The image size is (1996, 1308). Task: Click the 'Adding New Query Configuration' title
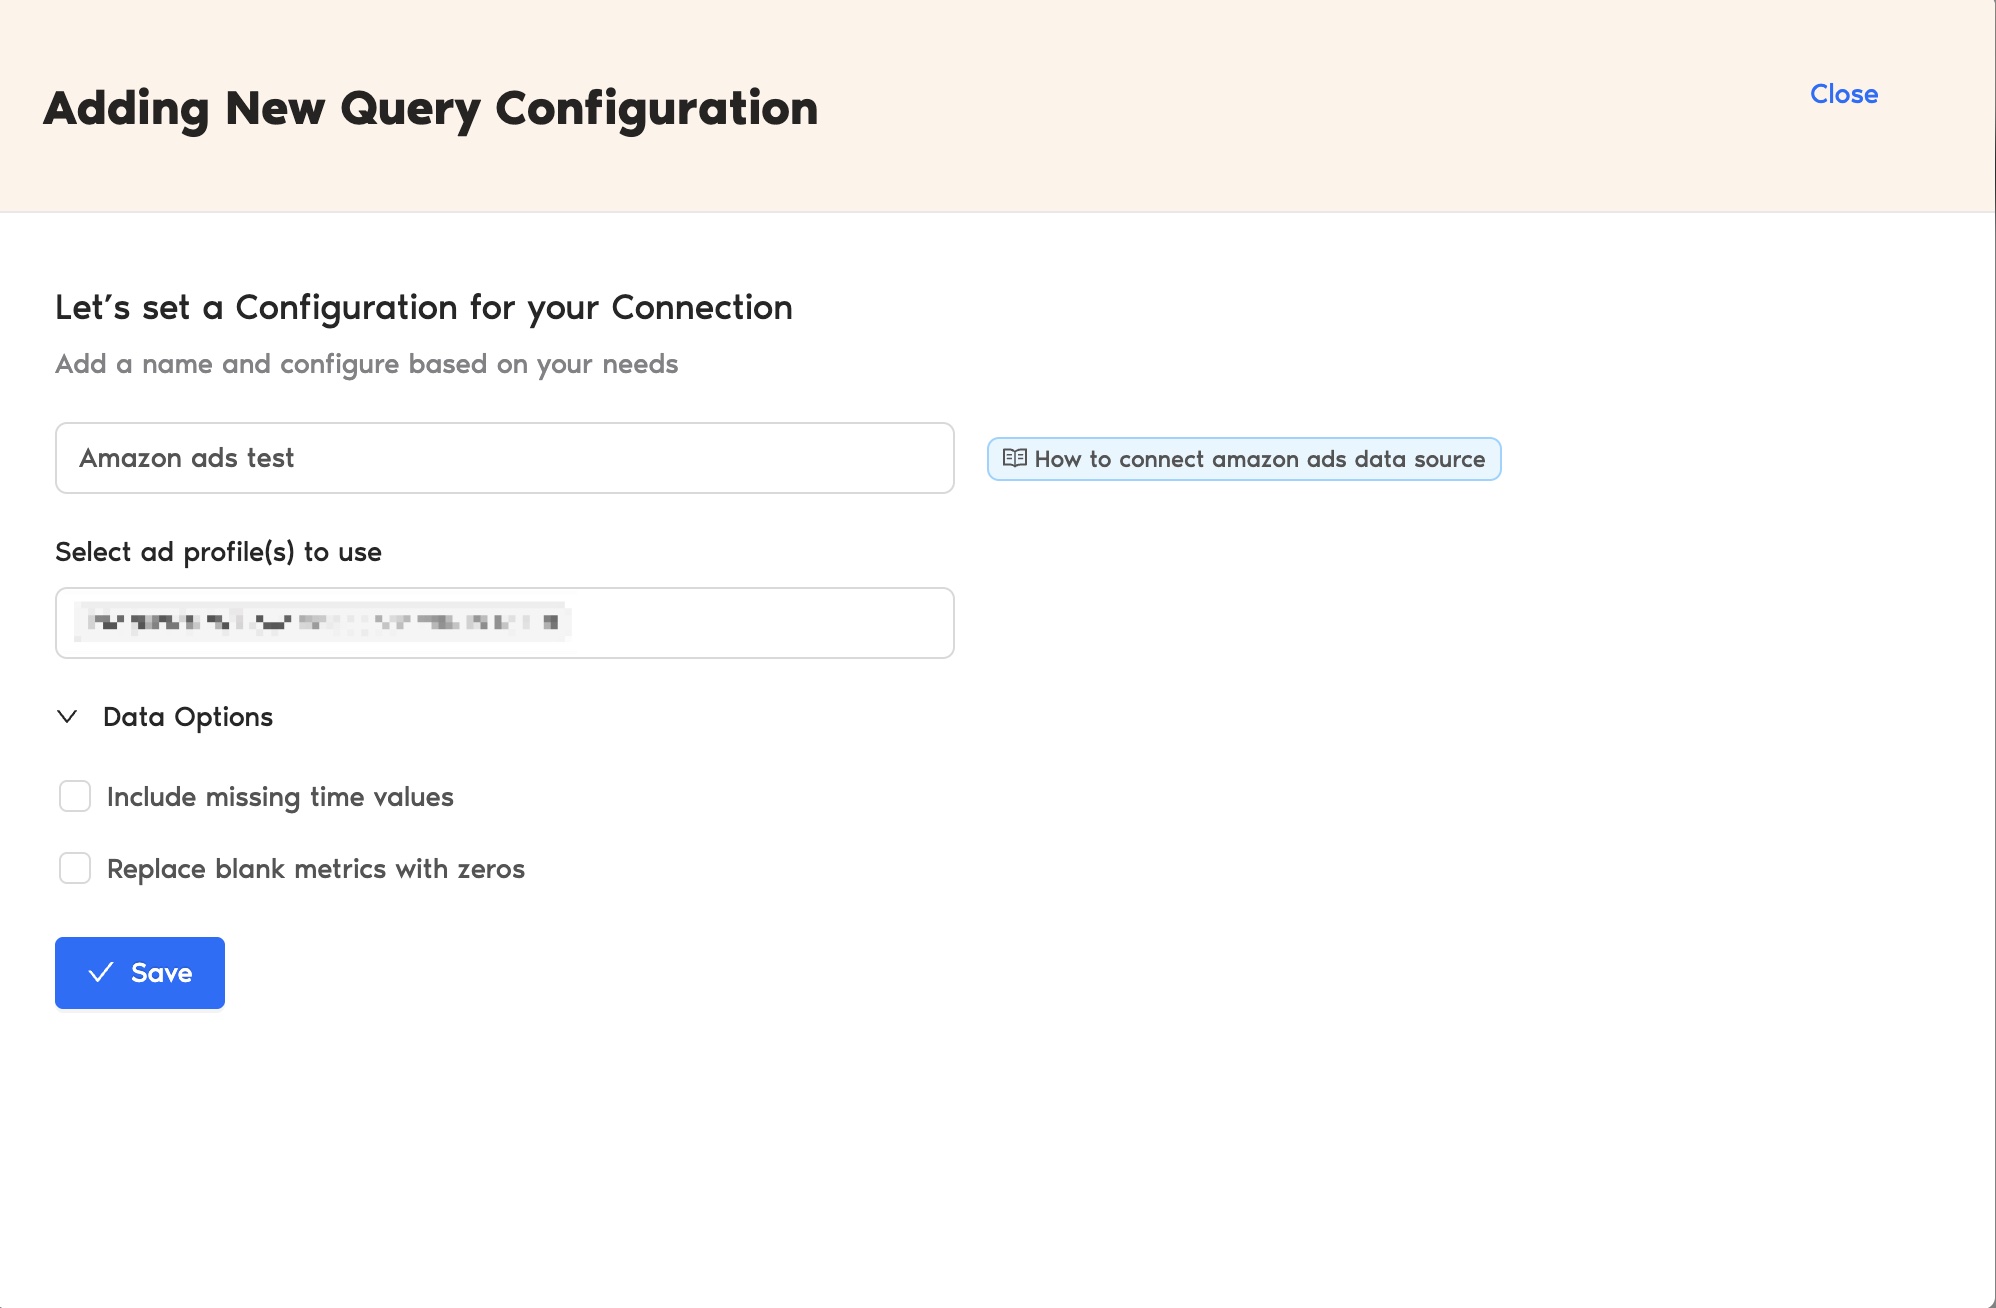pos(430,108)
